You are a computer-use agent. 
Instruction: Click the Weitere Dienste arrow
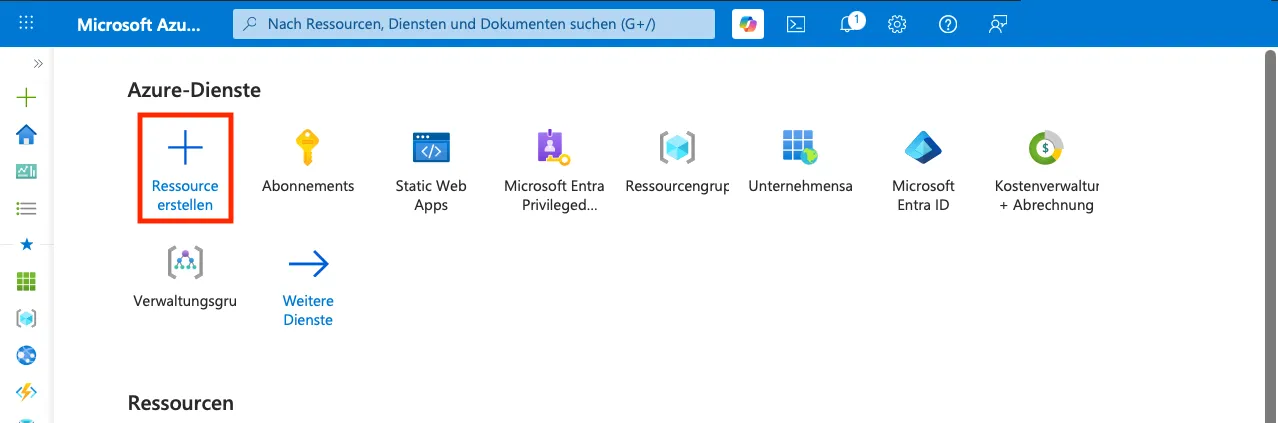tap(308, 264)
